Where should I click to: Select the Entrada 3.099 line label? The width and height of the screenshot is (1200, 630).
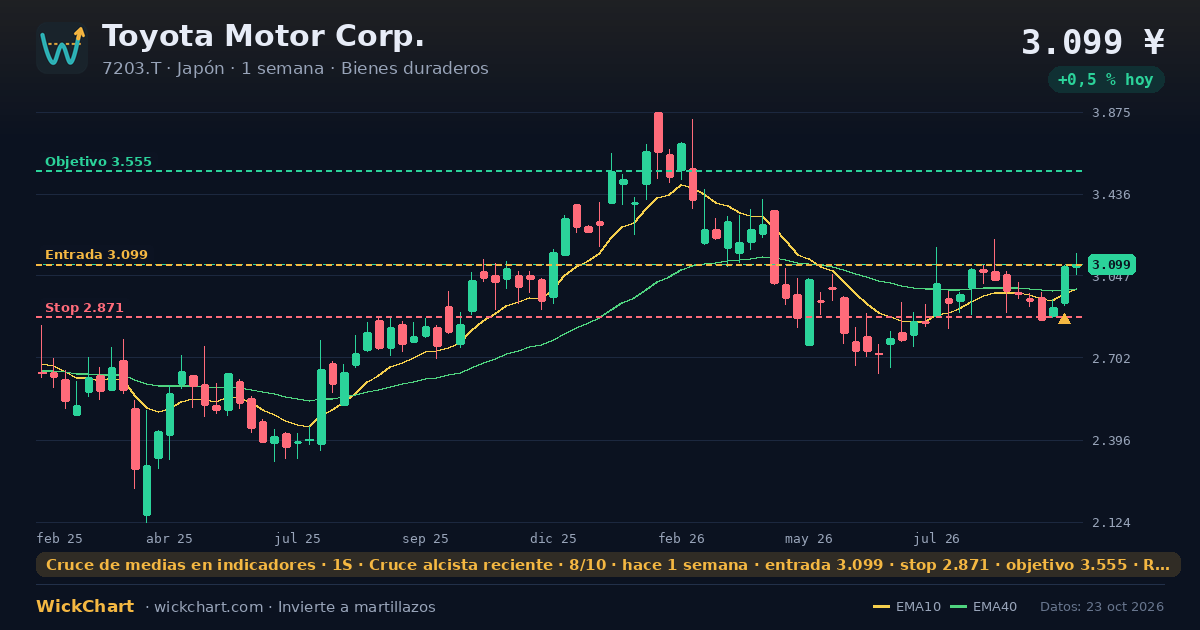[x=96, y=255]
